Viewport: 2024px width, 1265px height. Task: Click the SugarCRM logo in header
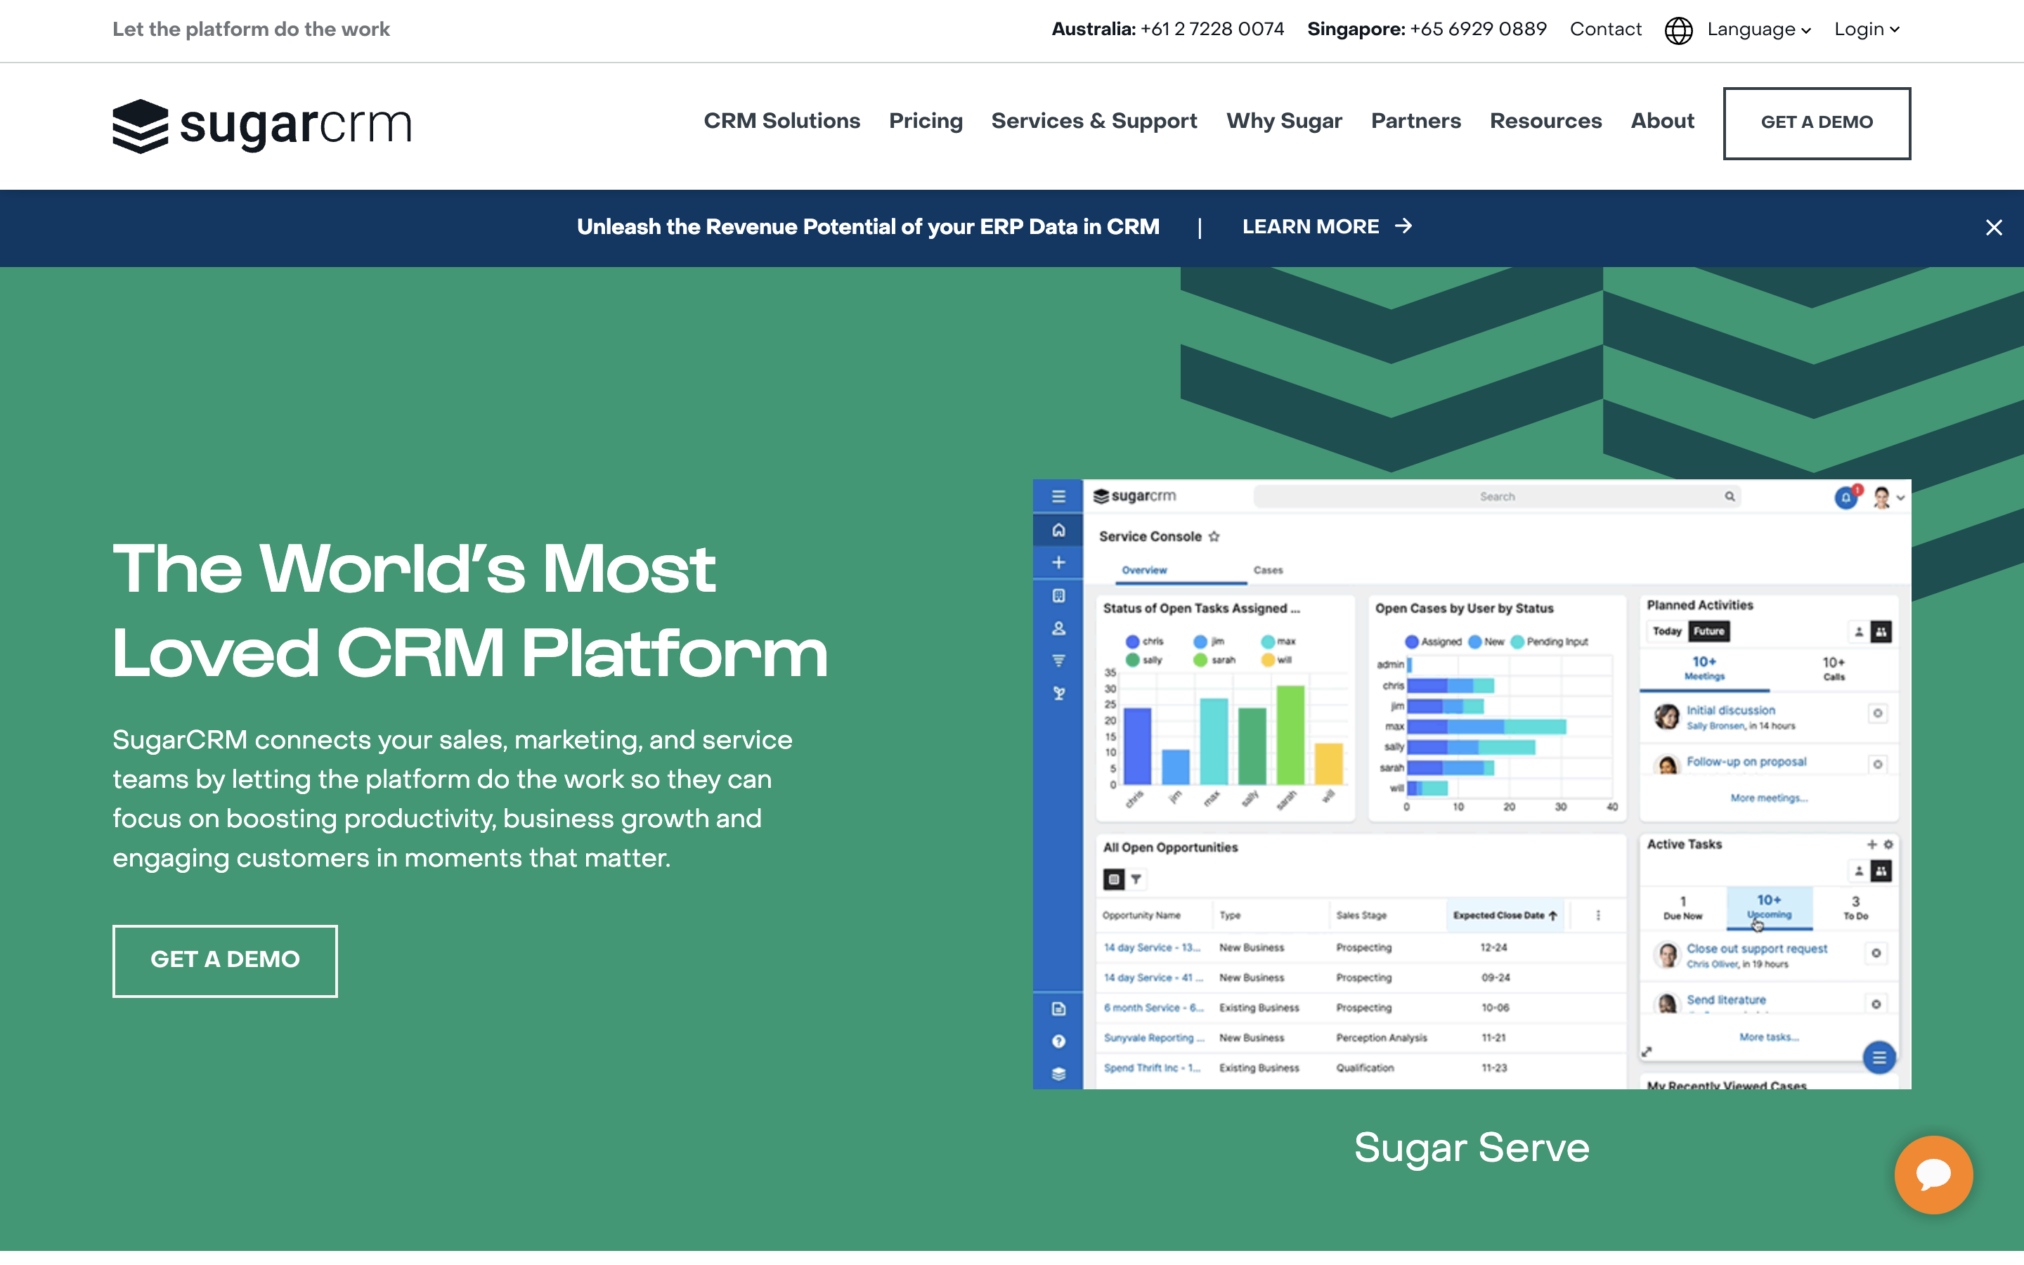pyautogui.click(x=262, y=126)
